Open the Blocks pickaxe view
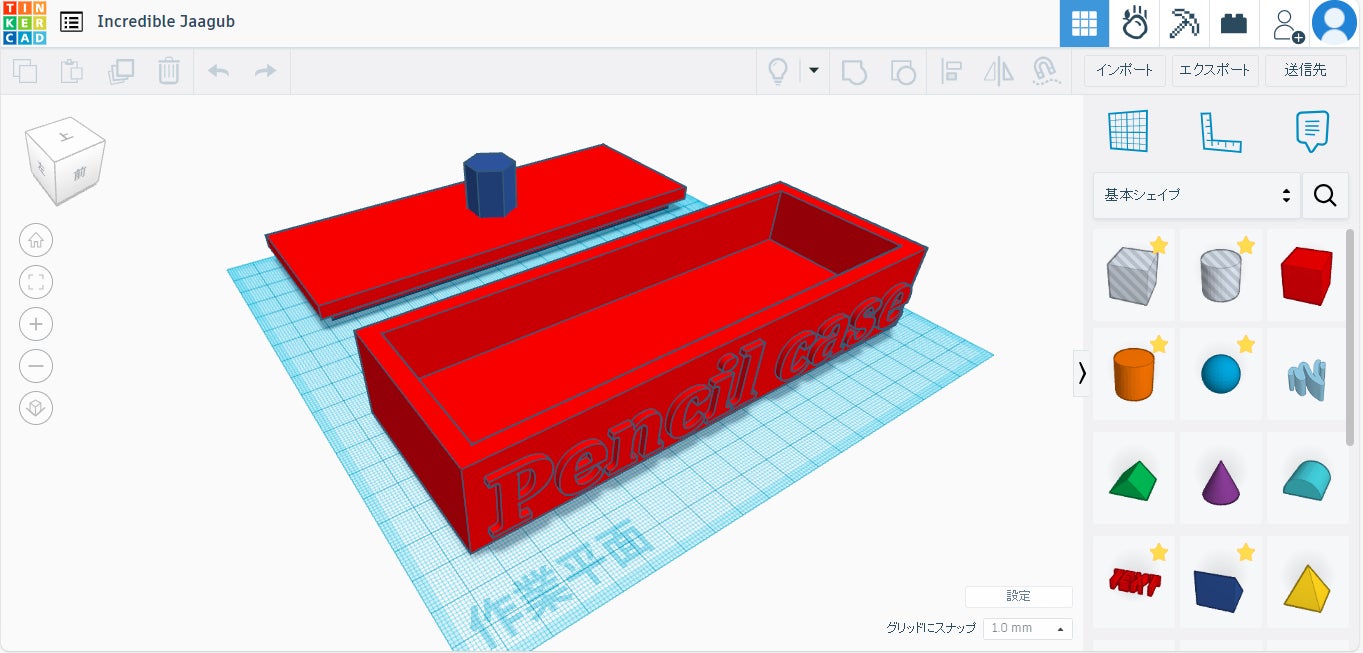Viewport: 1363px width, 653px height. click(1184, 23)
